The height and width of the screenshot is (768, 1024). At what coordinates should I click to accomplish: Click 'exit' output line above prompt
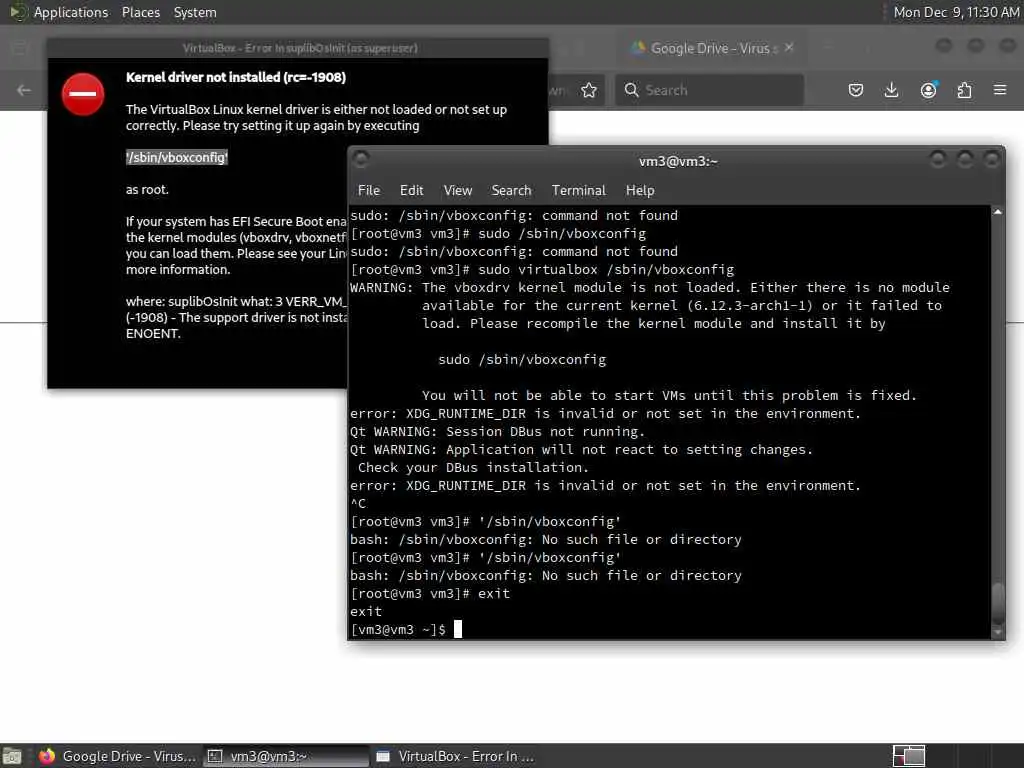[x=366, y=611]
